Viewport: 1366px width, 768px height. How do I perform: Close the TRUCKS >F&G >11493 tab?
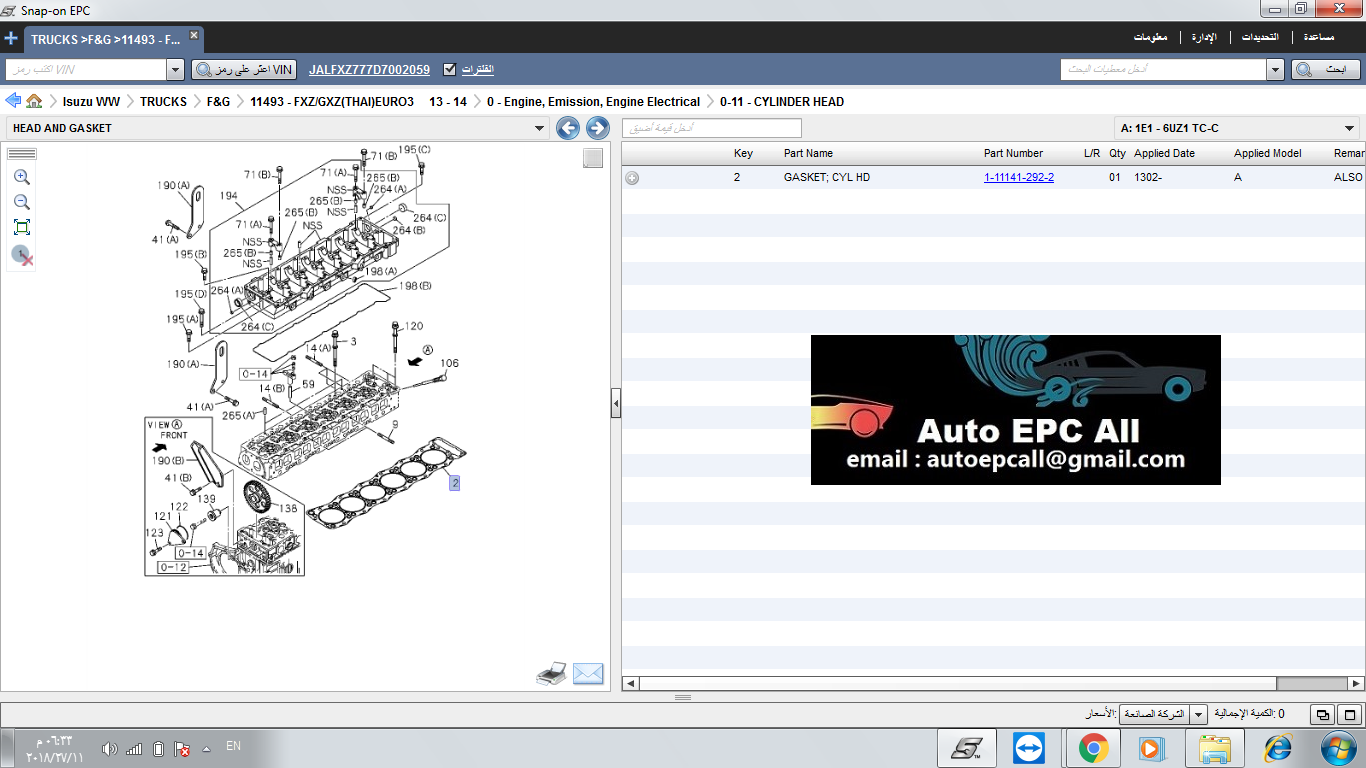pos(194,35)
